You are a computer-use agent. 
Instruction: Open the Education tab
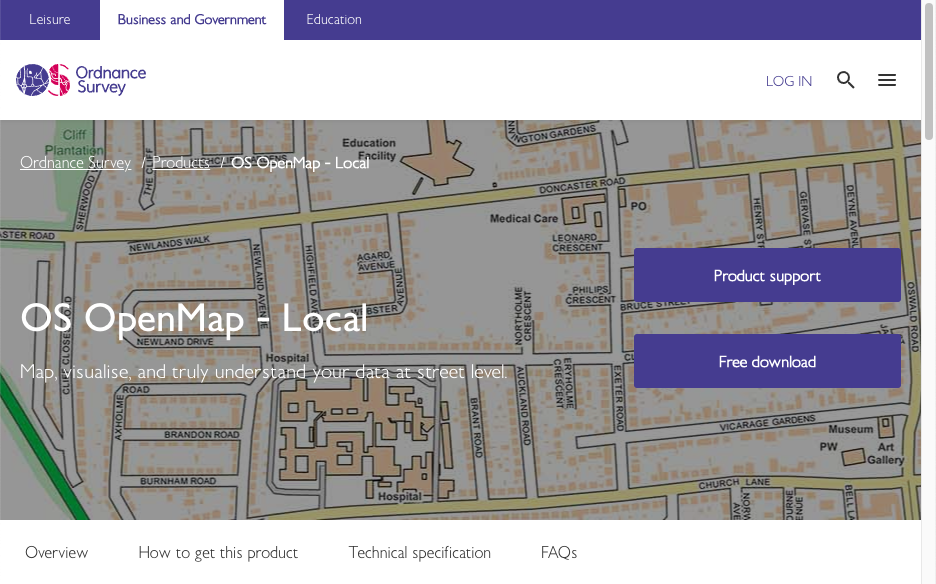pos(334,20)
